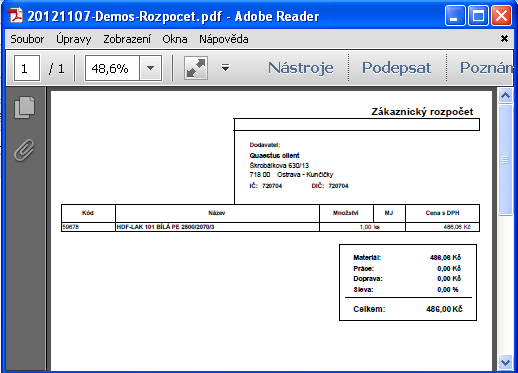Close the document with the menu-bar X

pos(504,39)
